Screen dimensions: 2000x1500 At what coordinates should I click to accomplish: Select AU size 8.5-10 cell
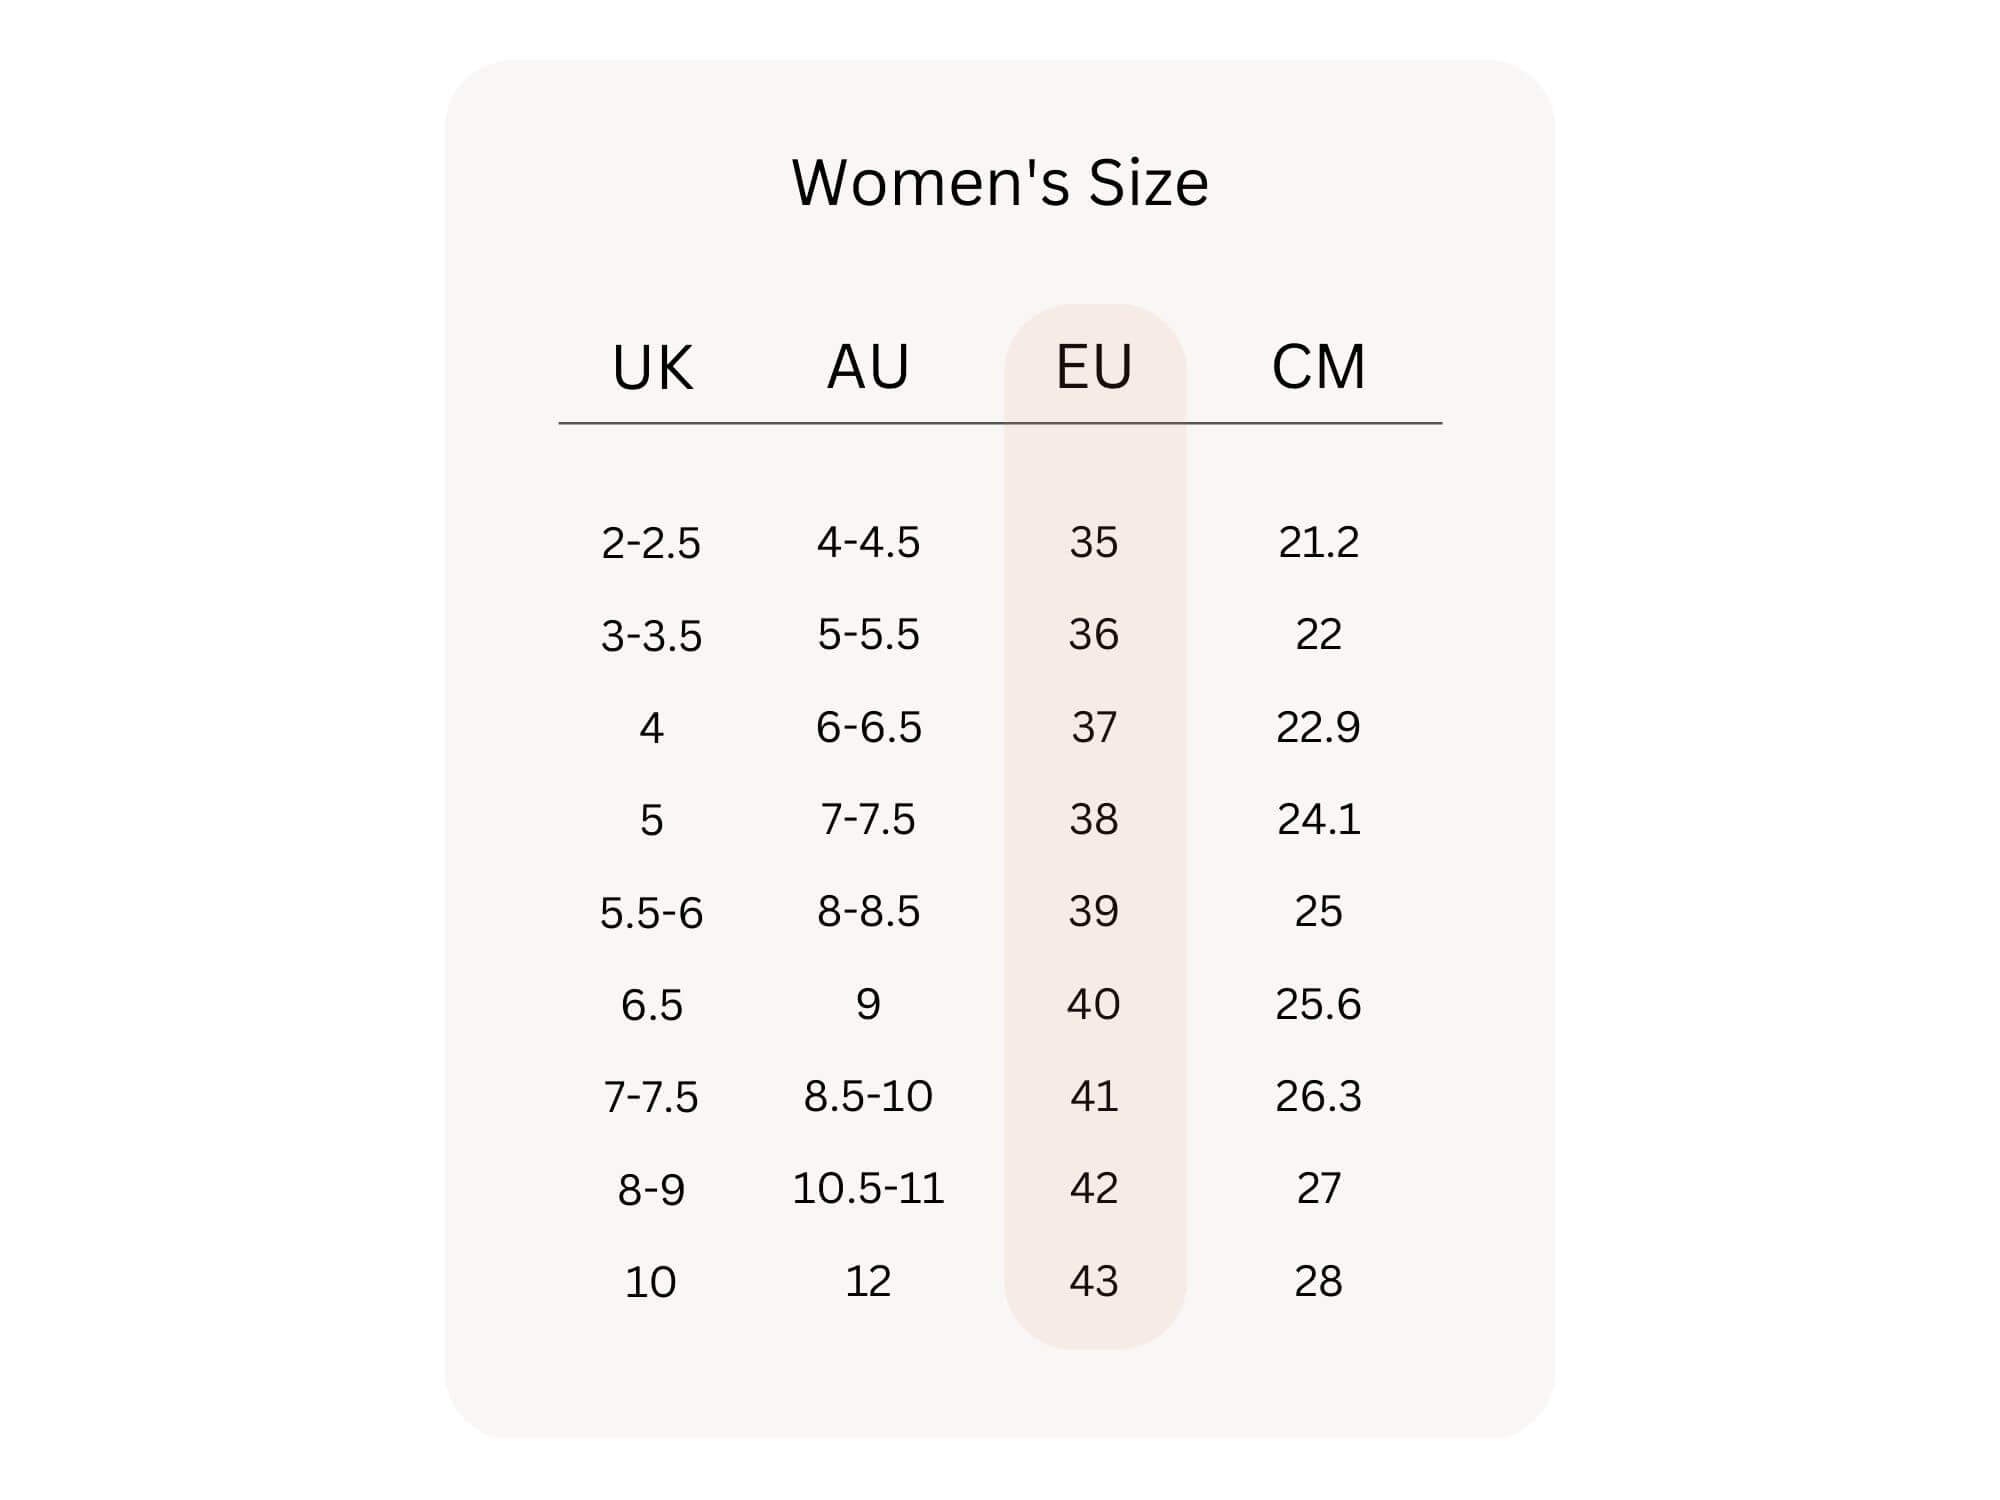pyautogui.click(x=868, y=1097)
